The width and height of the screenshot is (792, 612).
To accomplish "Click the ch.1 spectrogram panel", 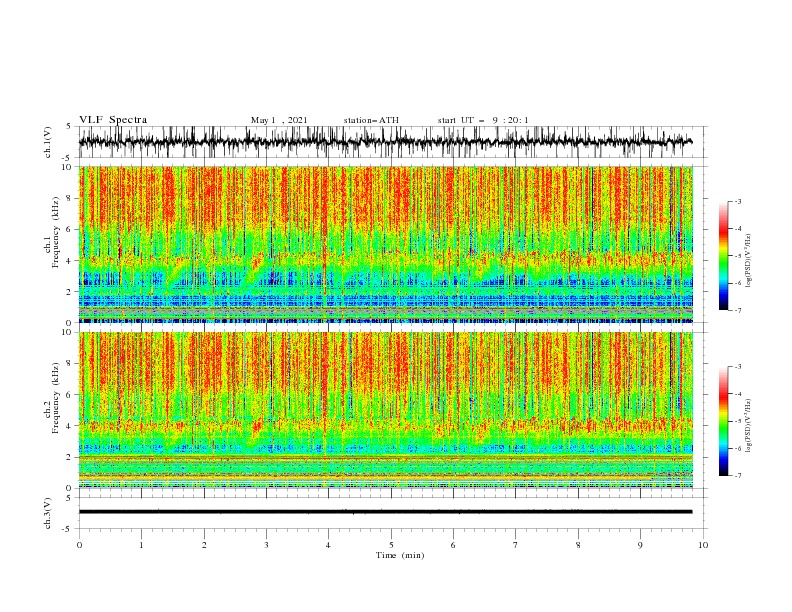I will point(386,244).
